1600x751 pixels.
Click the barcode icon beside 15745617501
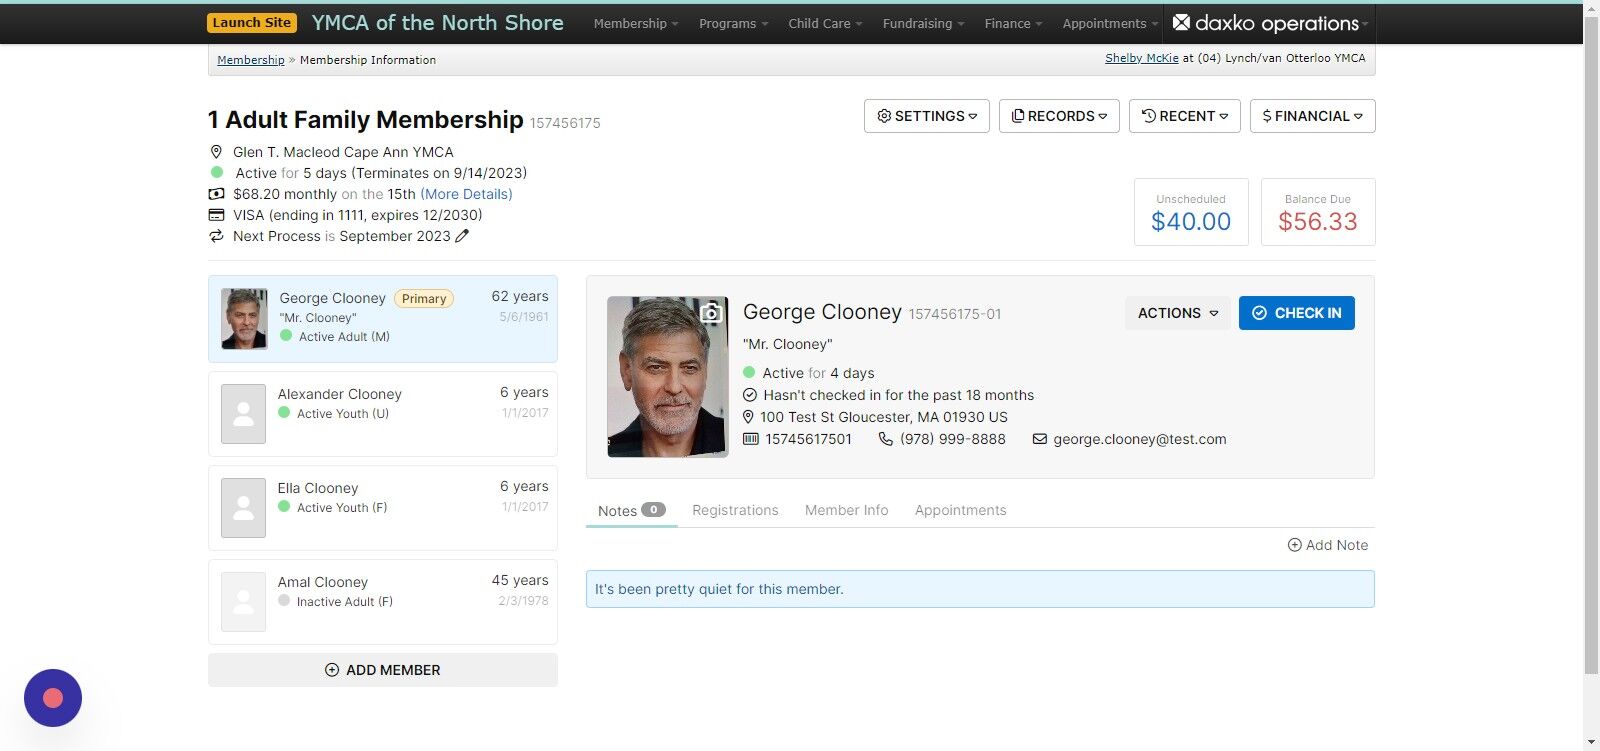[x=751, y=439]
